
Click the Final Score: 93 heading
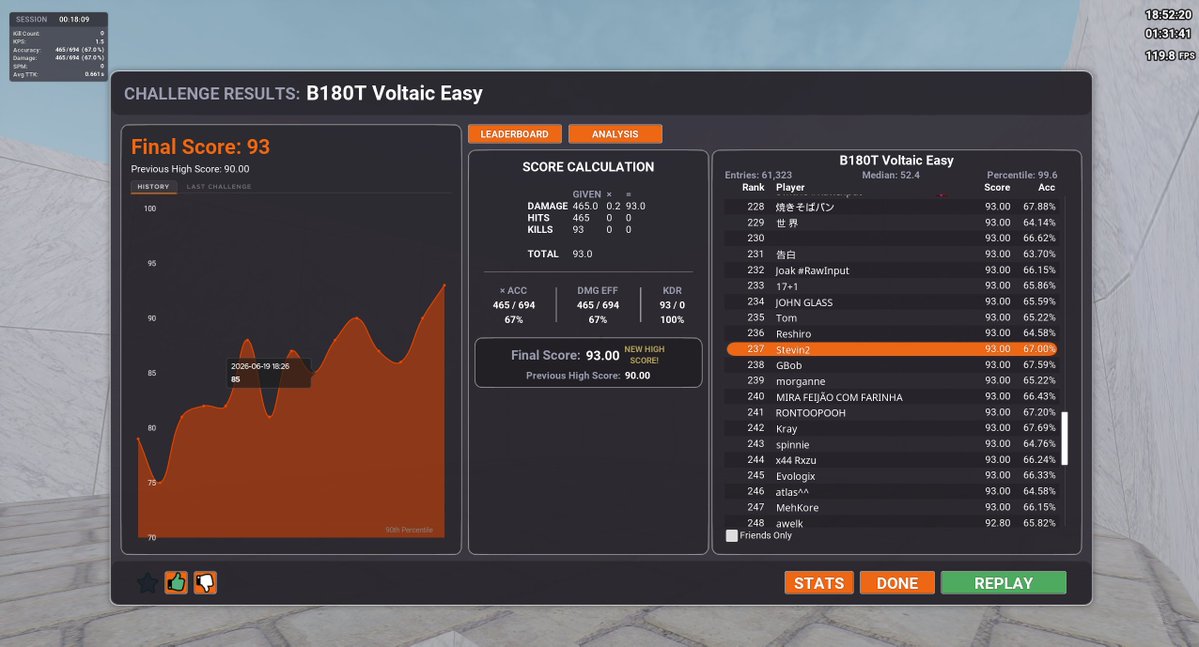pos(200,146)
